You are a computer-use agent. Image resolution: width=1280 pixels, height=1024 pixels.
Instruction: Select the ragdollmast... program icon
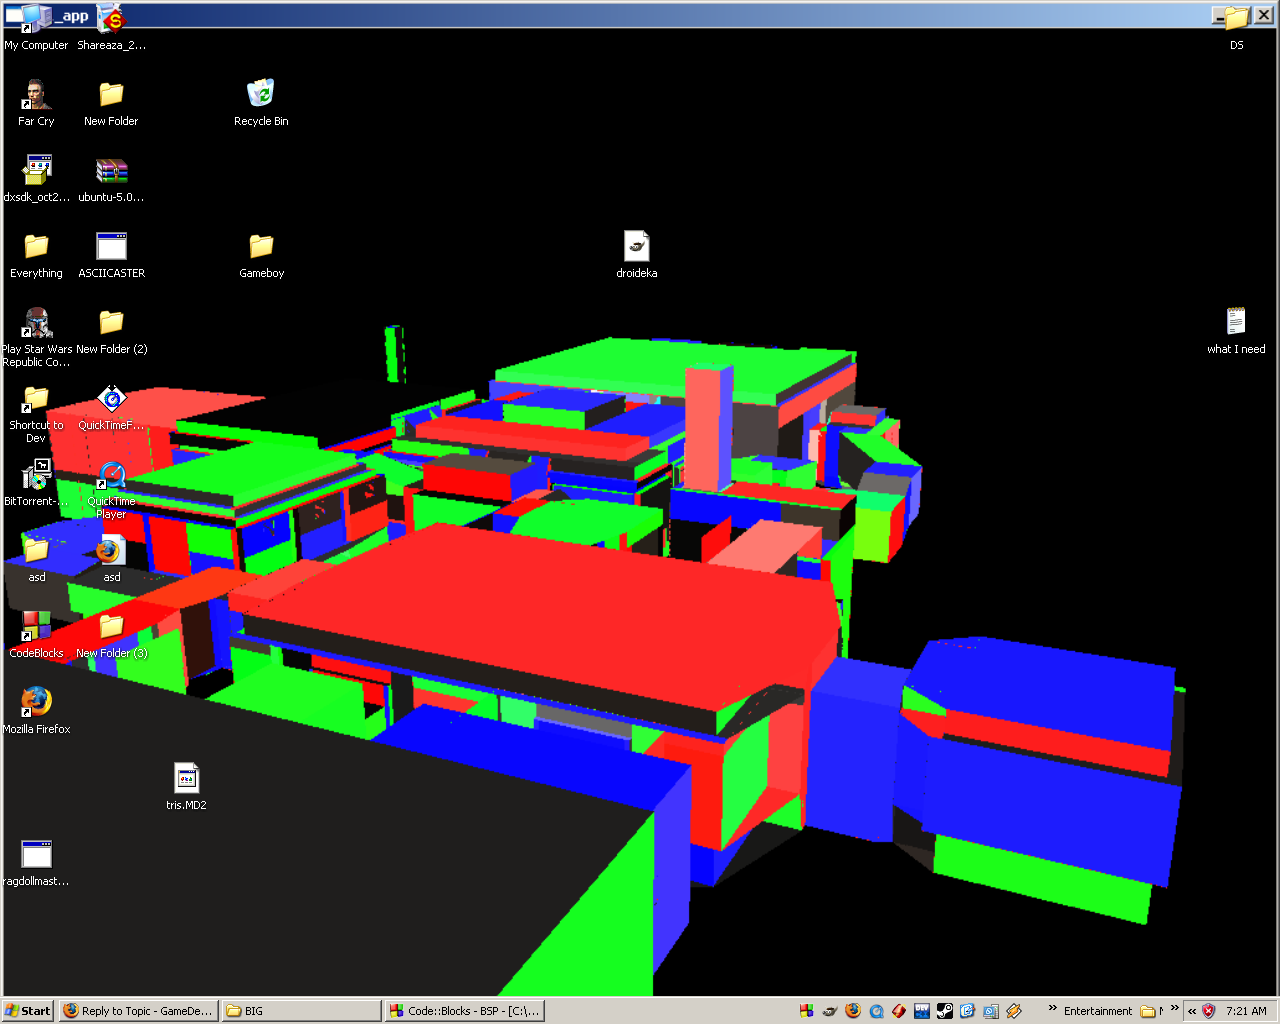pos(36,862)
